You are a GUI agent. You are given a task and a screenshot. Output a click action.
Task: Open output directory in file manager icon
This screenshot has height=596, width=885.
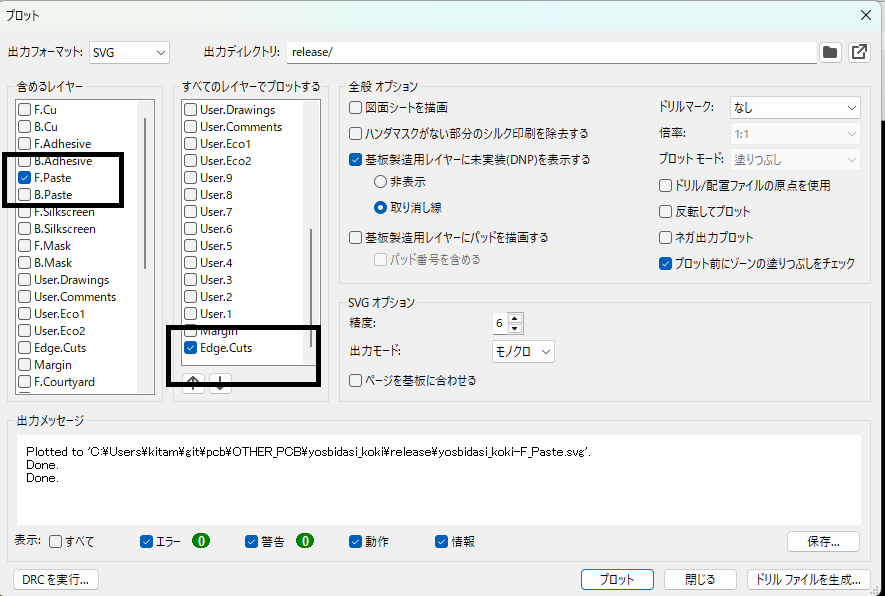click(859, 52)
